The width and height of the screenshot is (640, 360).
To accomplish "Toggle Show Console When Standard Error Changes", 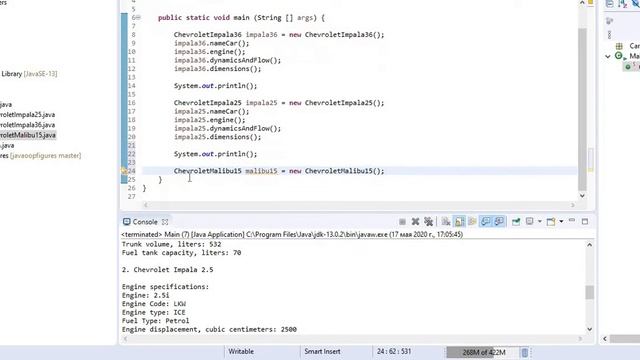I will 499,222.
